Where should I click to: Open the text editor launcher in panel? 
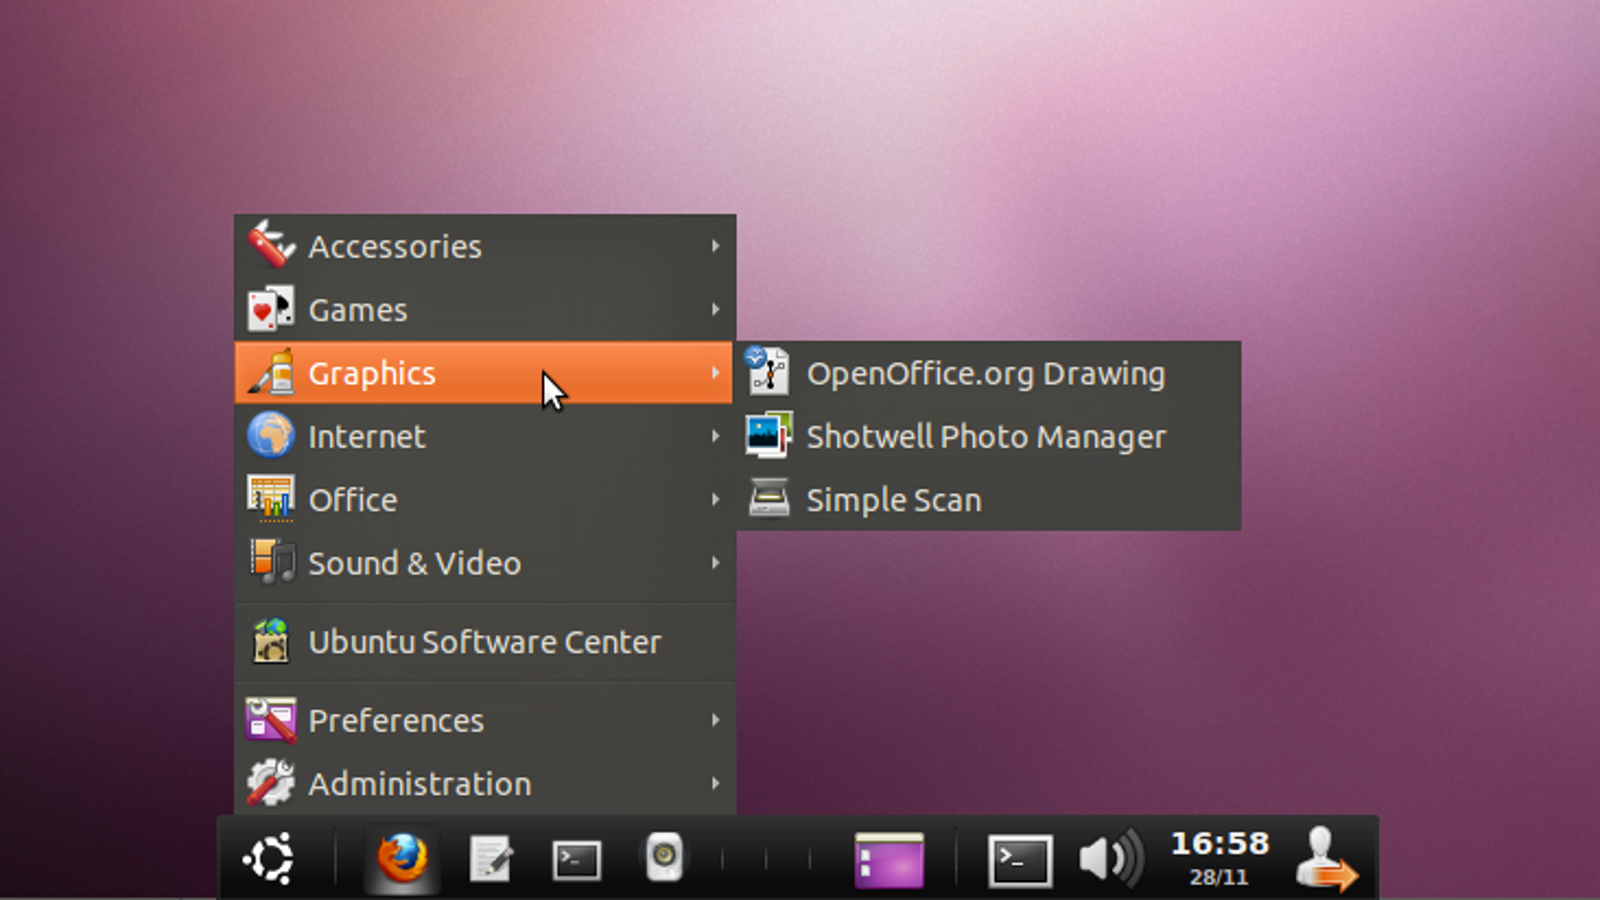[490, 858]
